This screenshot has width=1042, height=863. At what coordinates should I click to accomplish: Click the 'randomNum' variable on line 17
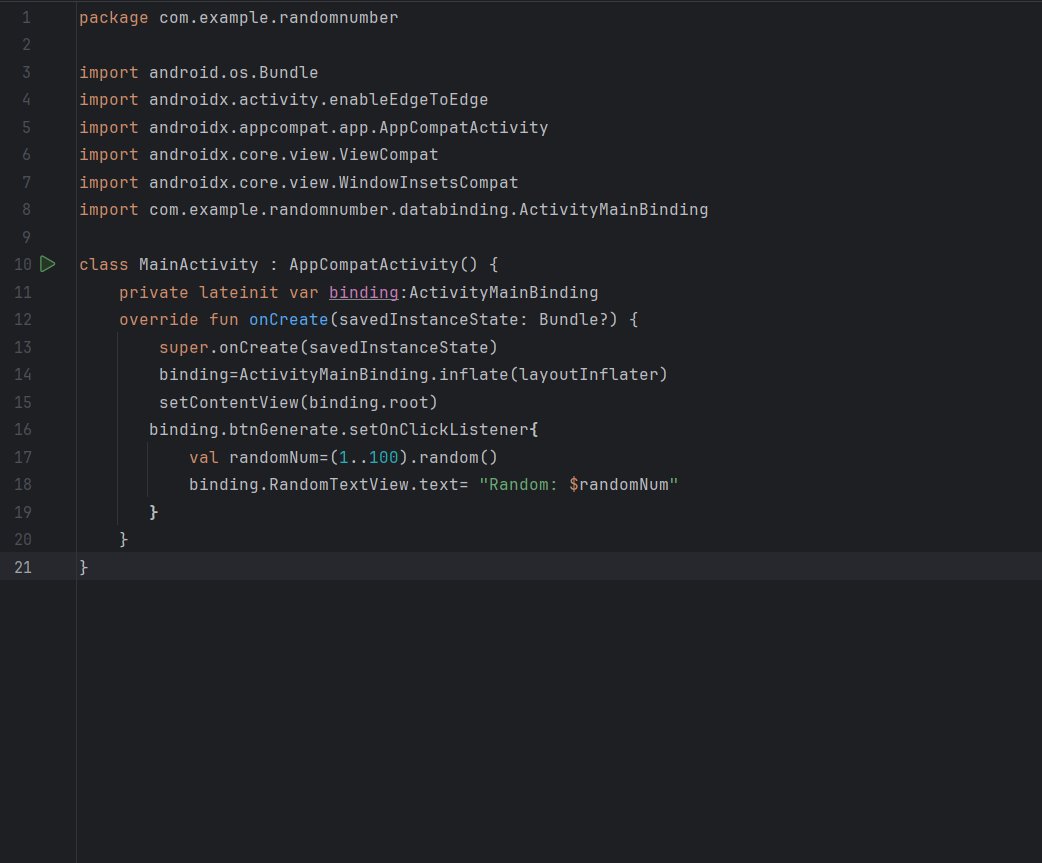coord(274,458)
